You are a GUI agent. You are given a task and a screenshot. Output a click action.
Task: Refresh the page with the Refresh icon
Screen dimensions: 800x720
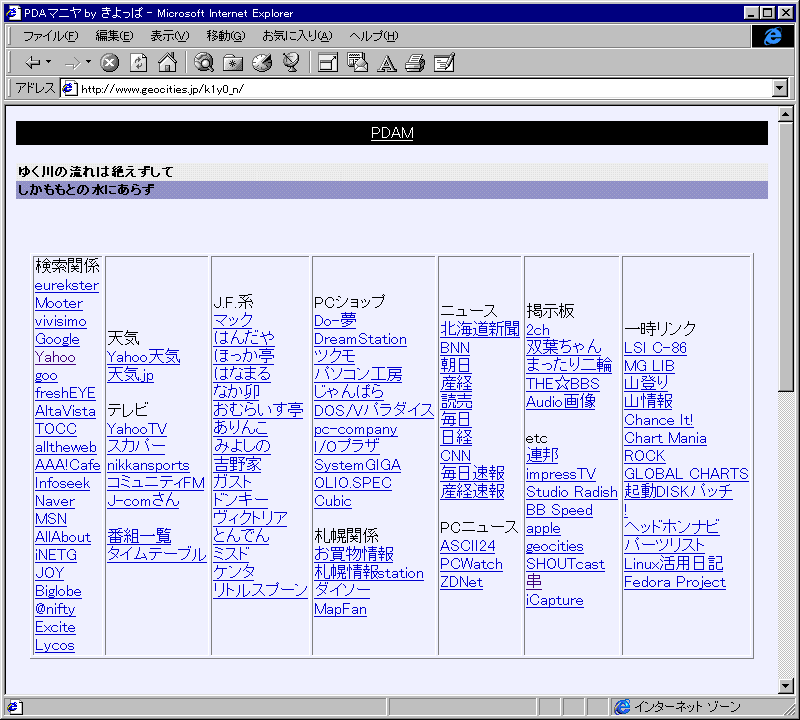click(138, 63)
